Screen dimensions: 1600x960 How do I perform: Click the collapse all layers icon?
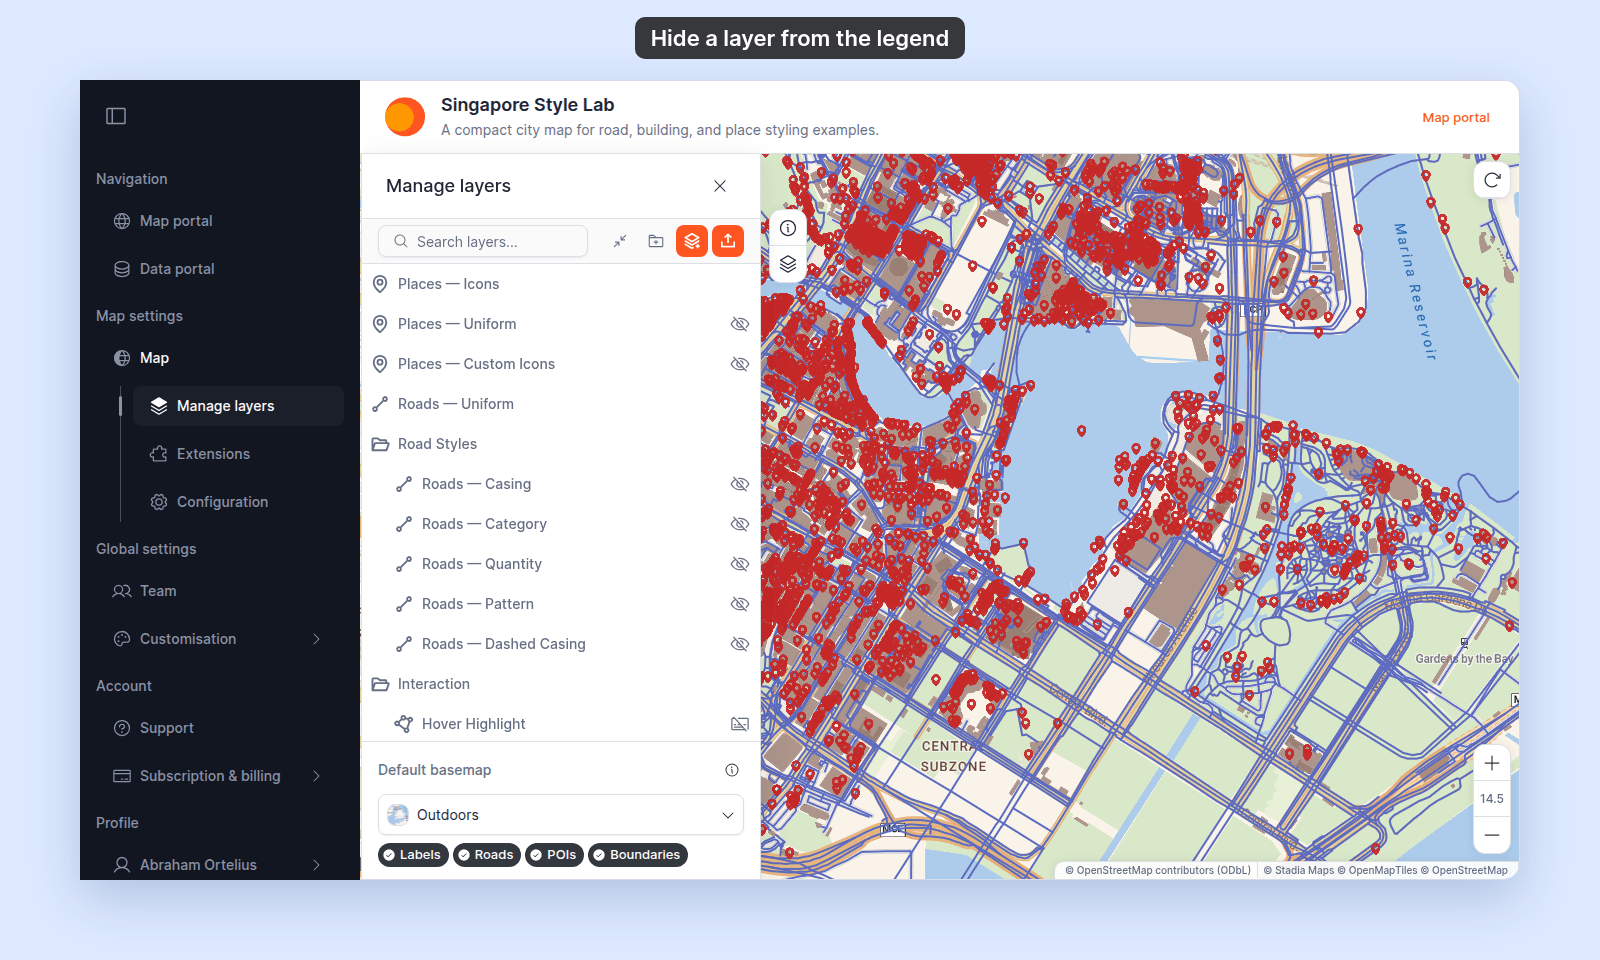[620, 241]
